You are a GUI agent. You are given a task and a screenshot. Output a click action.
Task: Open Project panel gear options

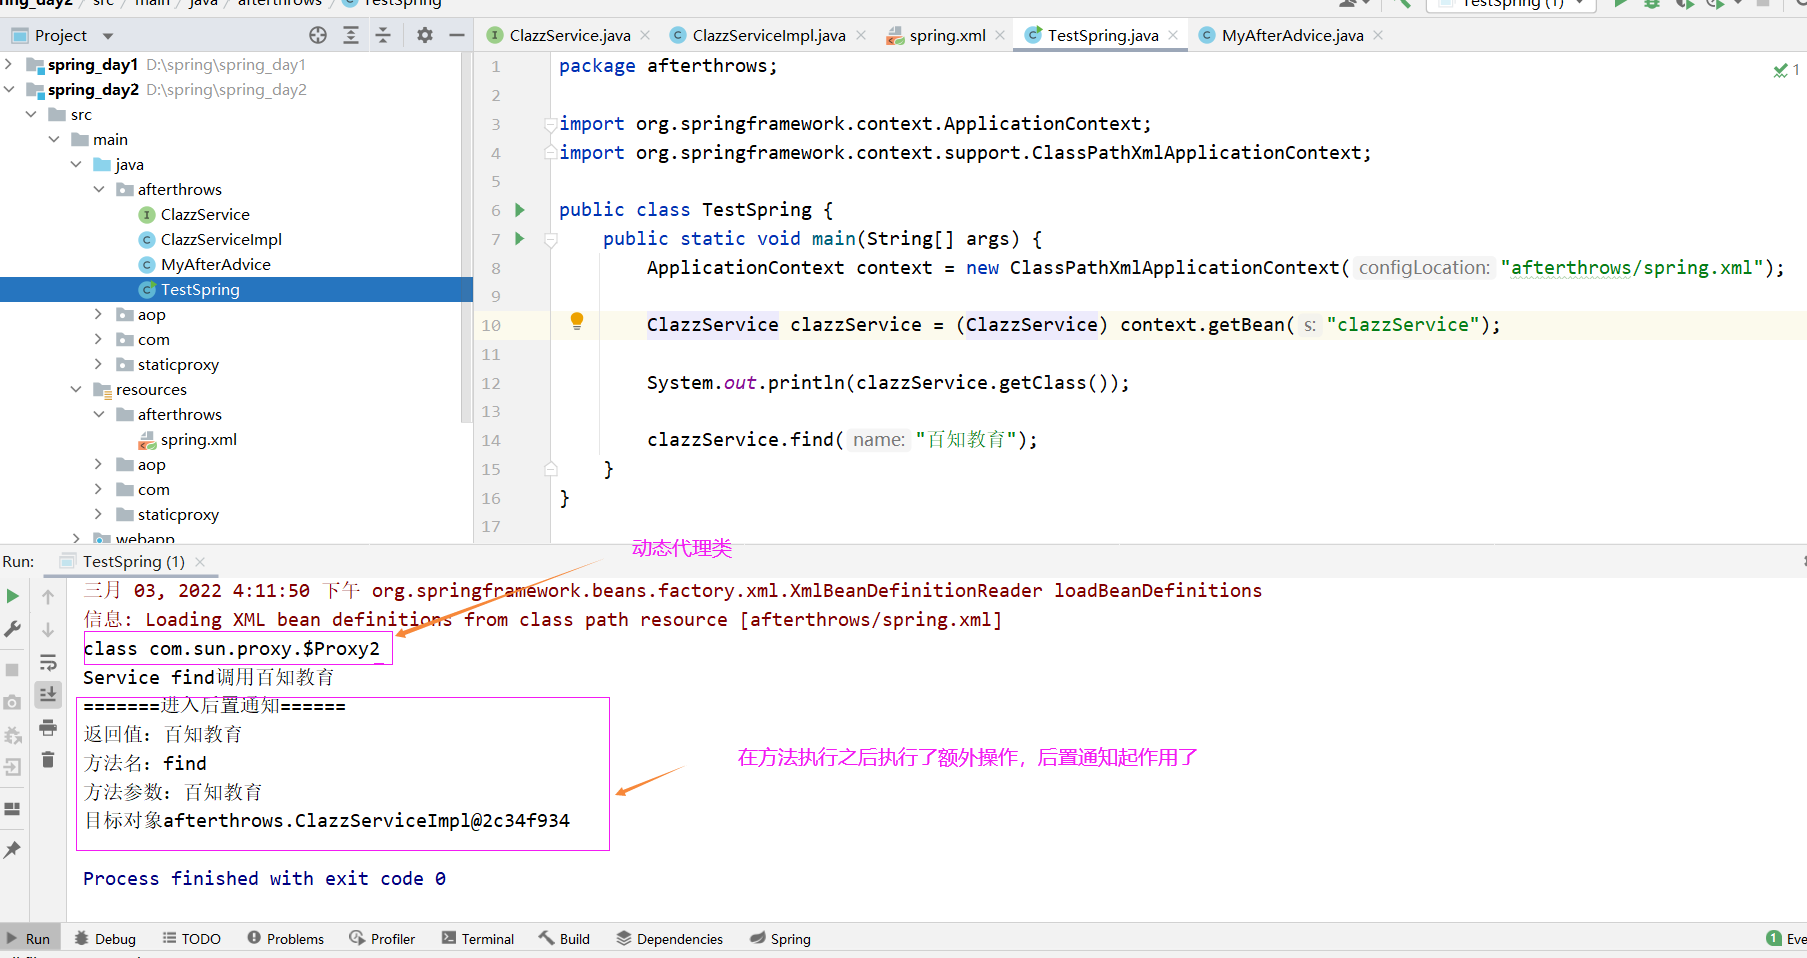click(x=425, y=35)
